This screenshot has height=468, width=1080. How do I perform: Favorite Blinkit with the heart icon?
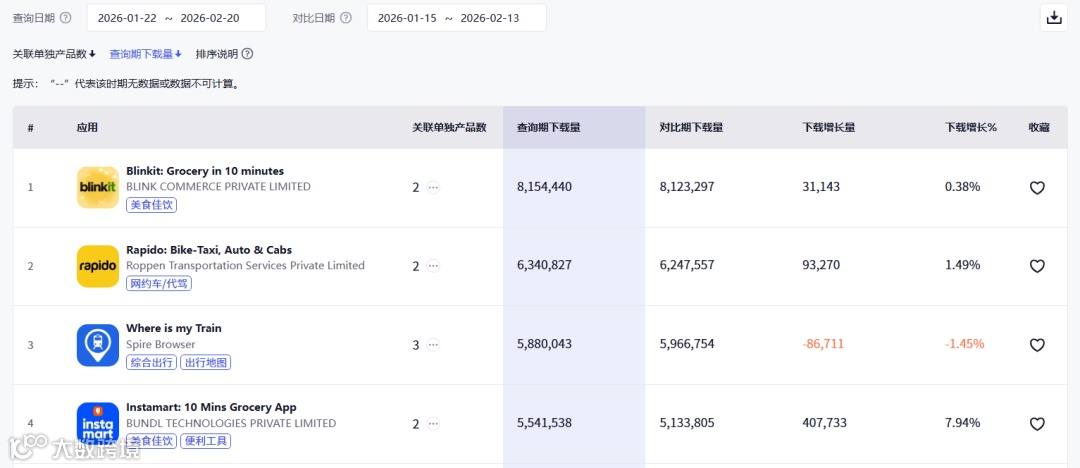point(1037,188)
